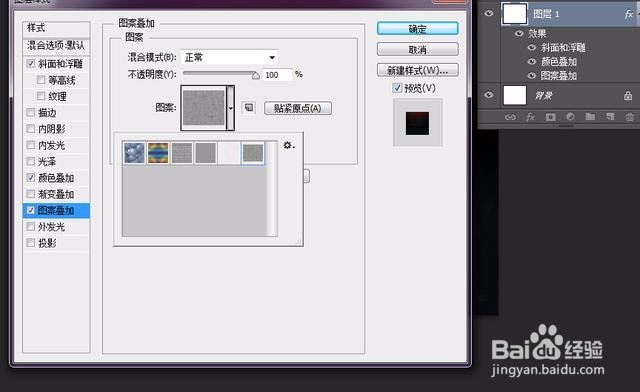Click the fx badge on 图层 1
The image size is (640, 392).
629,15
